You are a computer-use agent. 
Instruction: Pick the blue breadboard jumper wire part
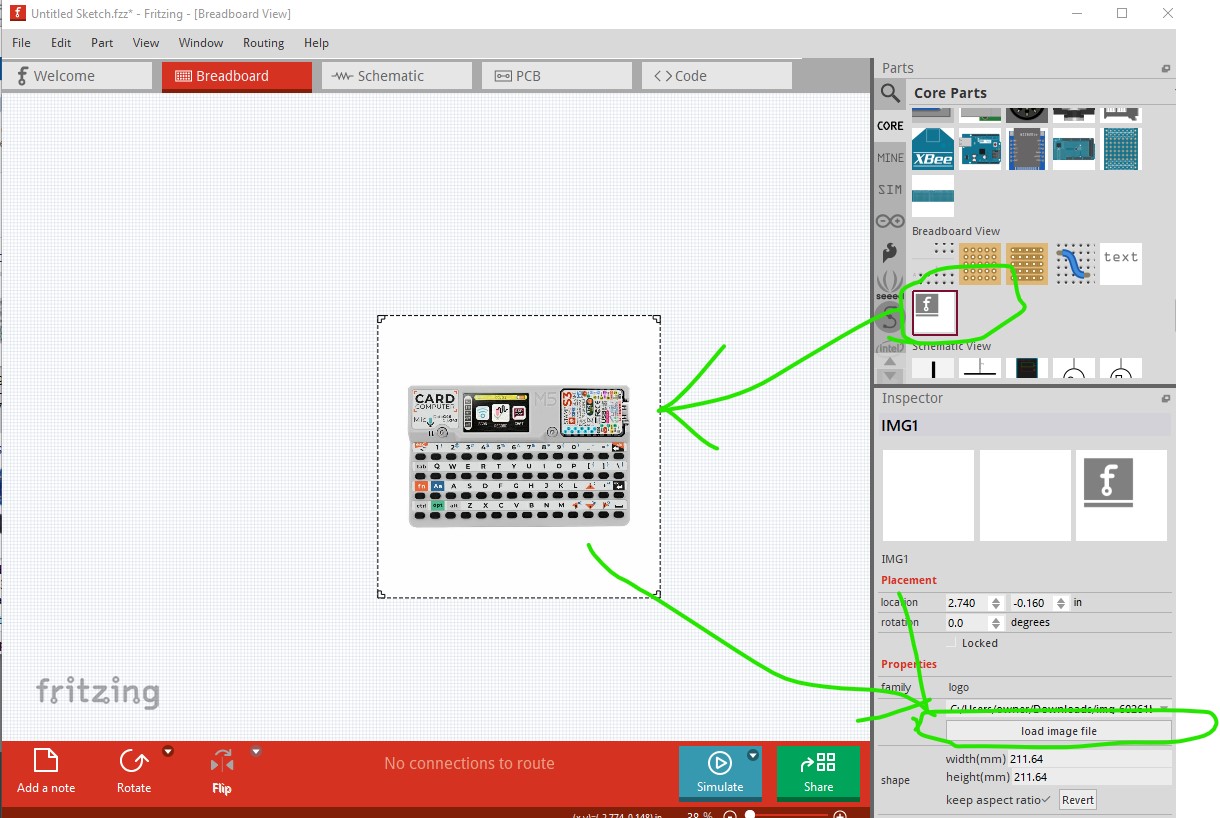pyautogui.click(x=1073, y=262)
